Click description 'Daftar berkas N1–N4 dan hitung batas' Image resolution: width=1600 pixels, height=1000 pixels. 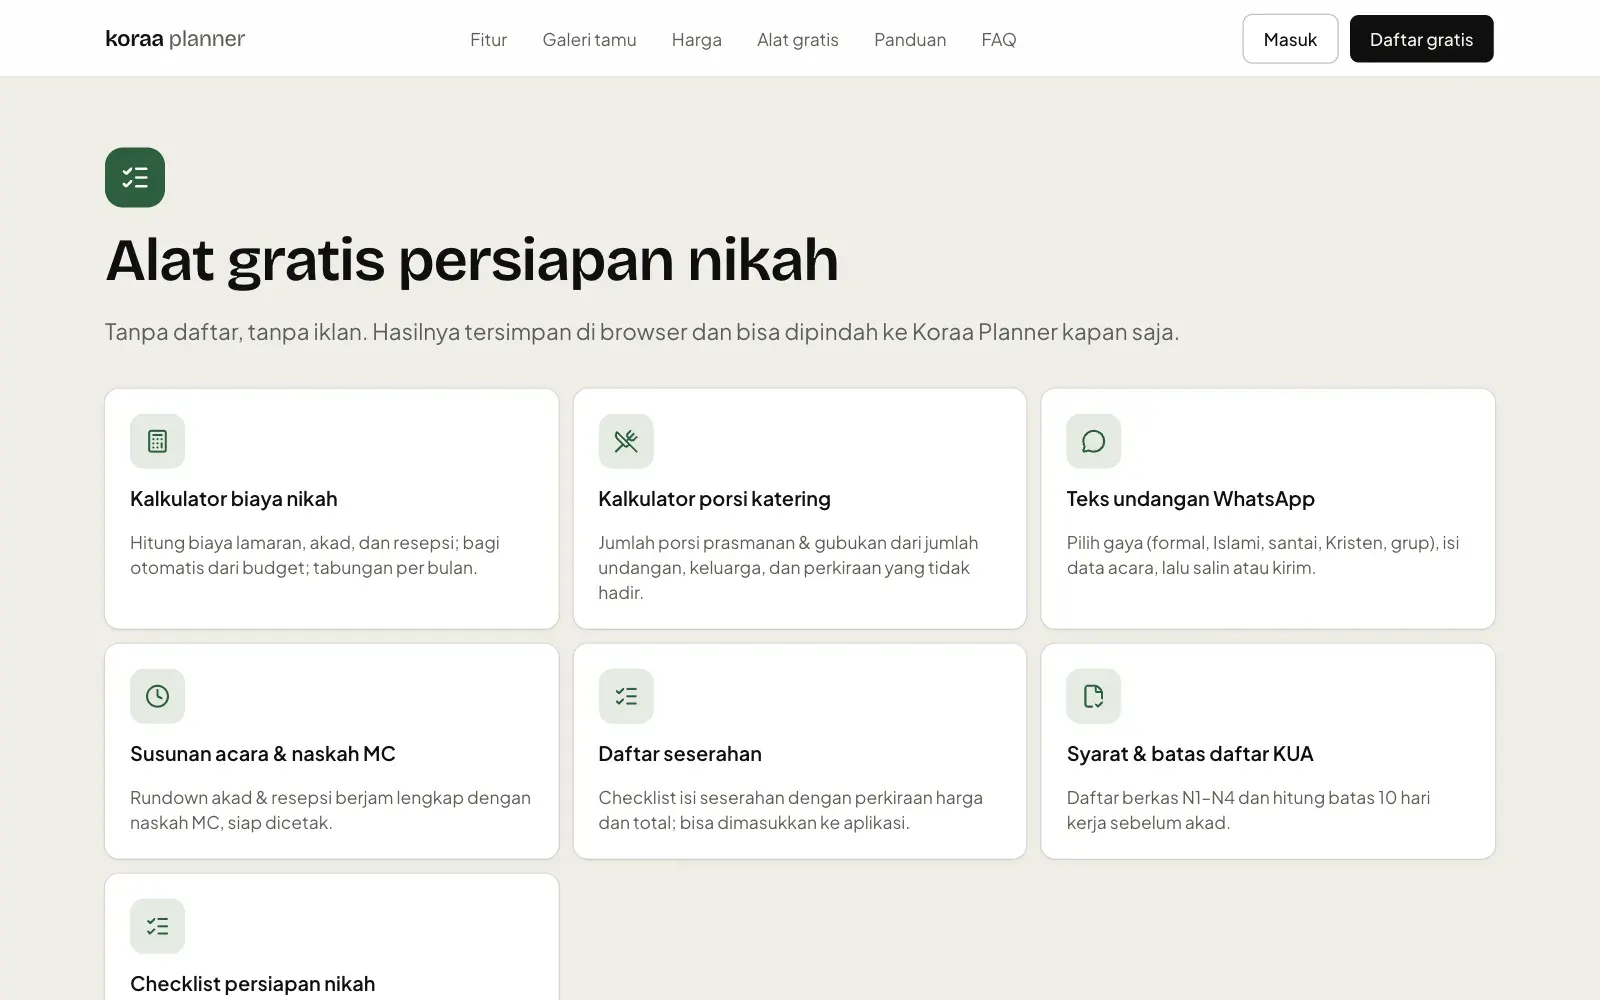tap(1248, 810)
